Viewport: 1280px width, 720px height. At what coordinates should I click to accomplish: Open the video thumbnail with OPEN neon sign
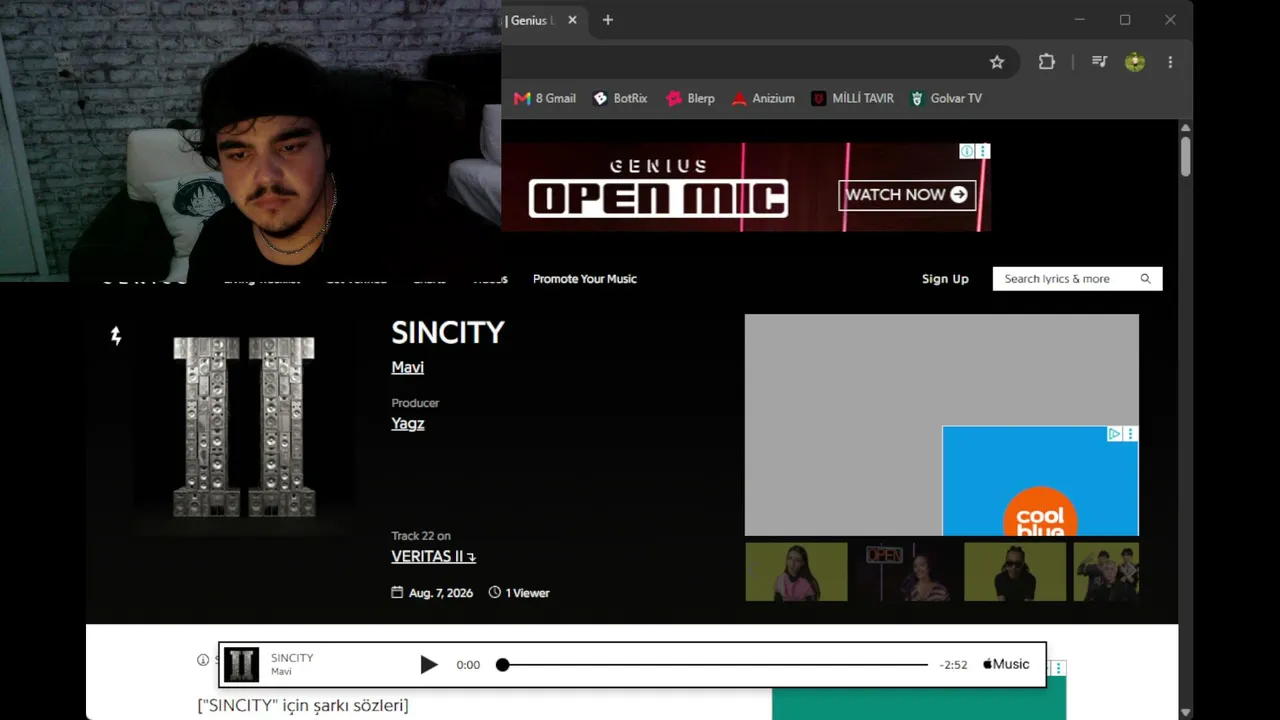coord(905,572)
